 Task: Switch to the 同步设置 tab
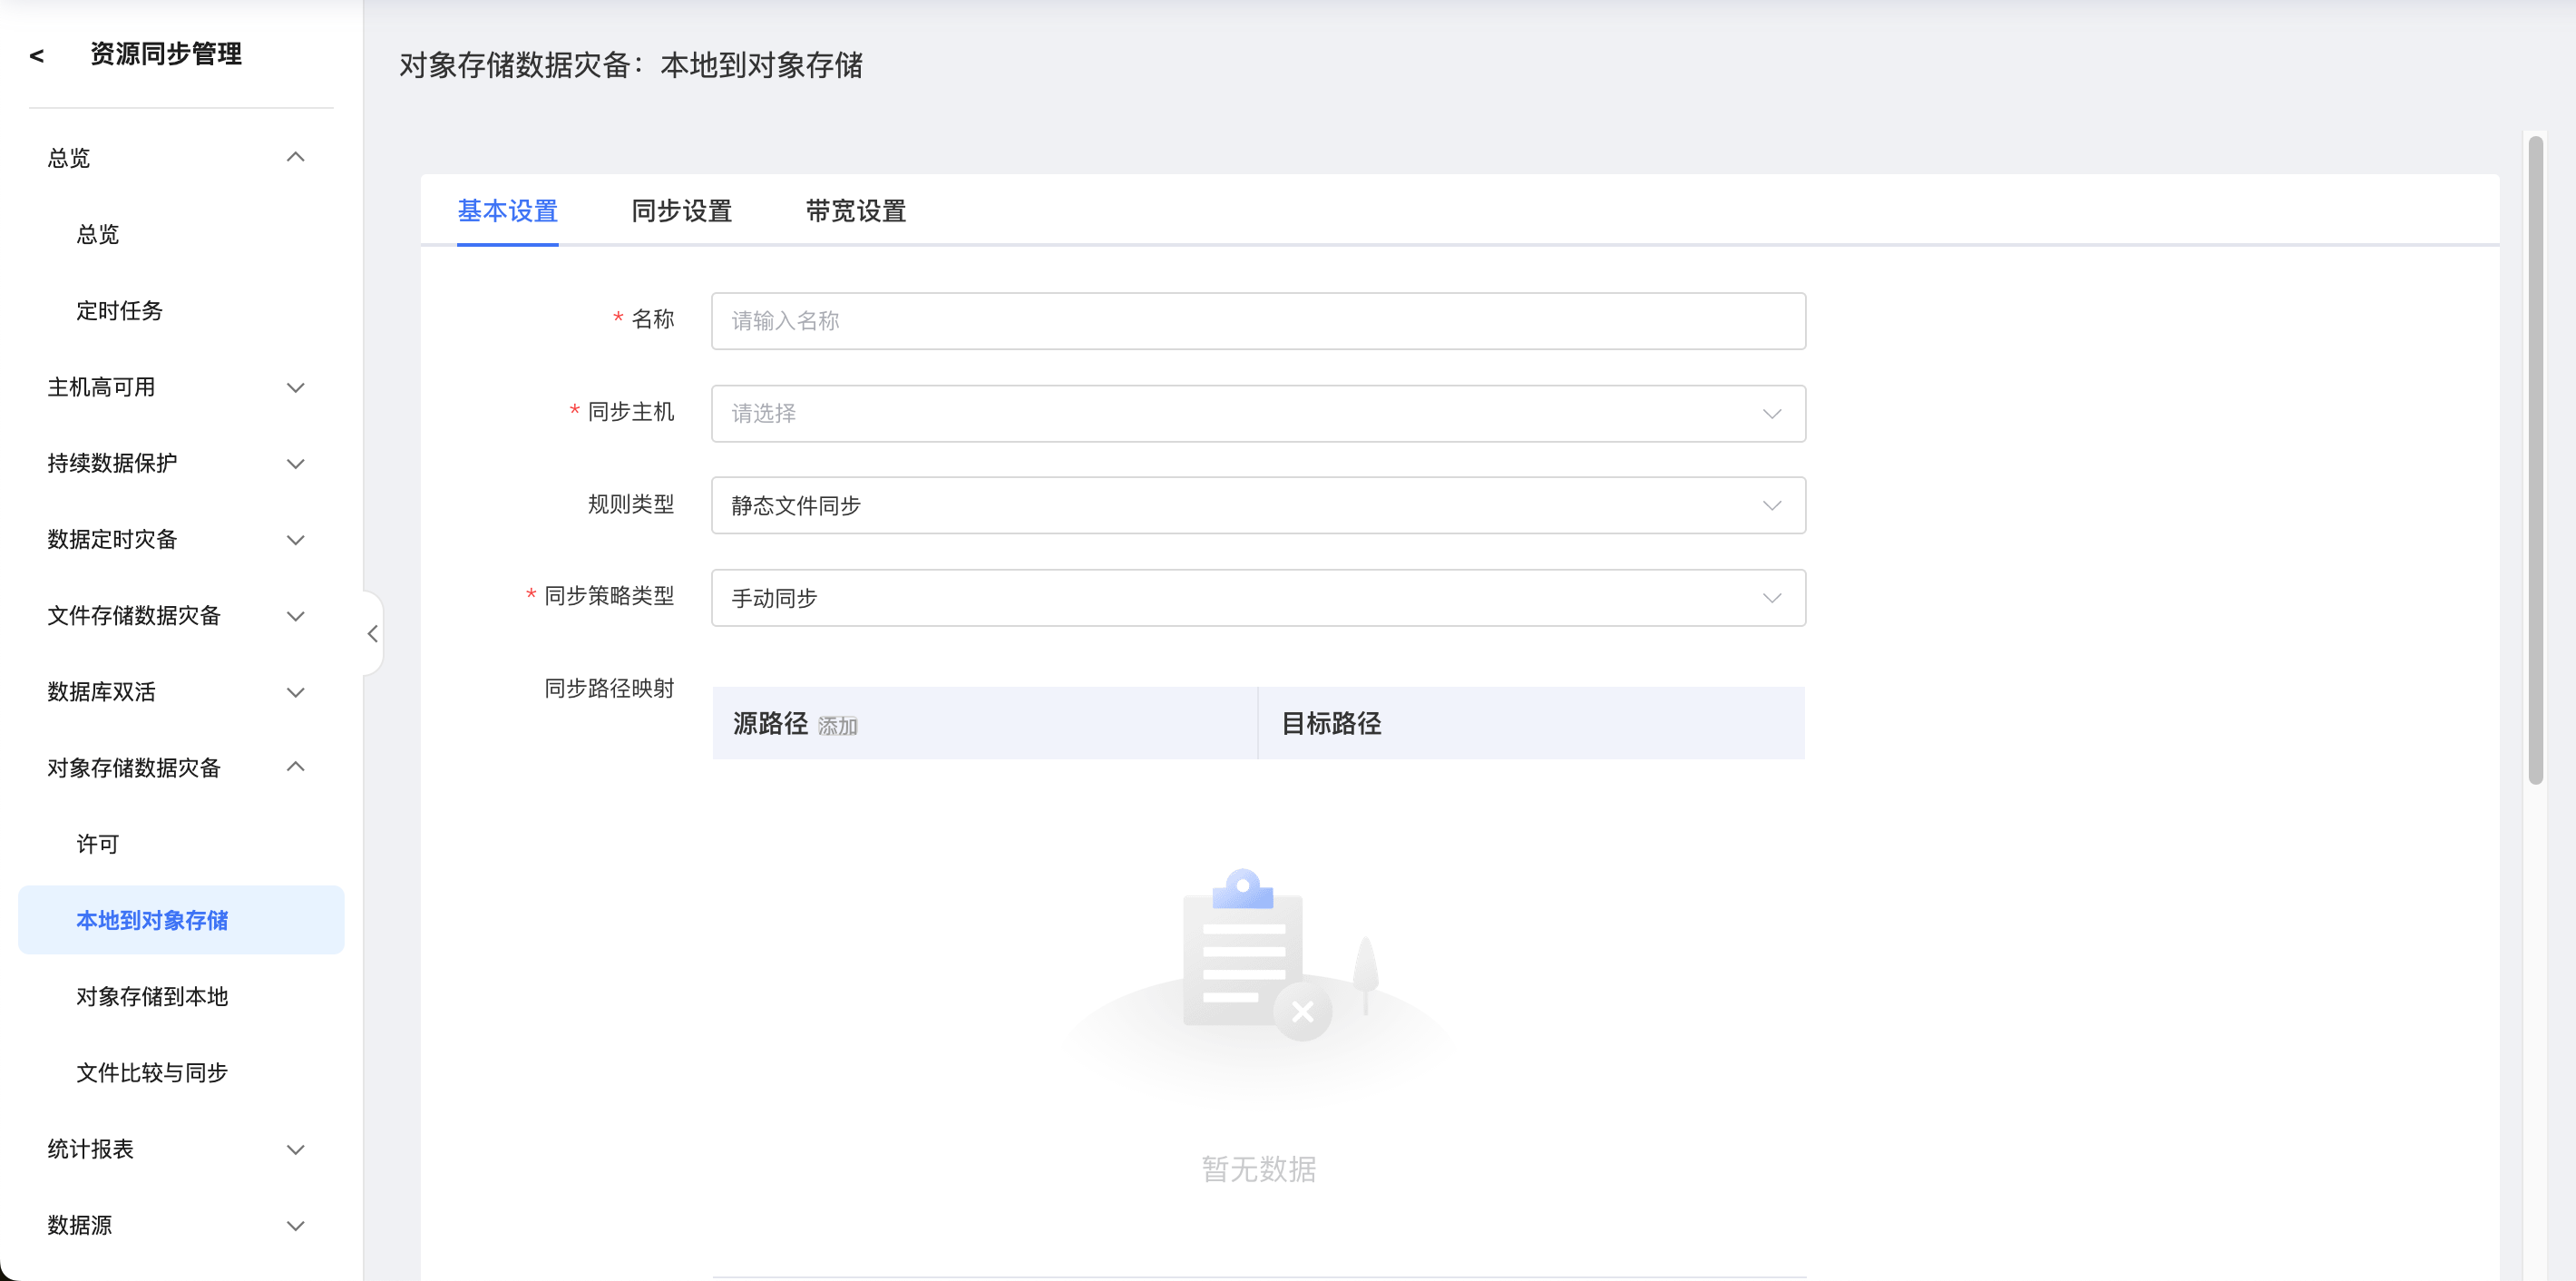pos(681,211)
